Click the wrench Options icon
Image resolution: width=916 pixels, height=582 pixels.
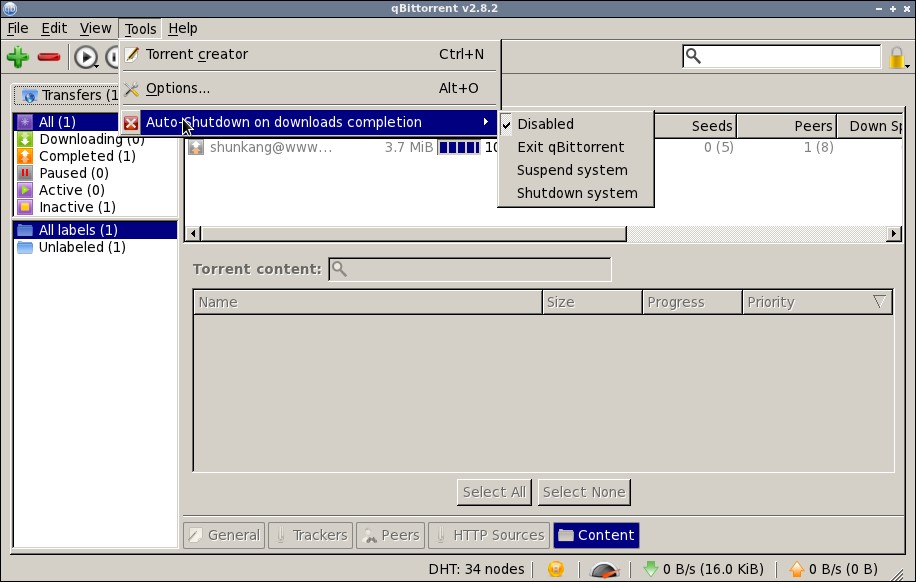(131, 89)
